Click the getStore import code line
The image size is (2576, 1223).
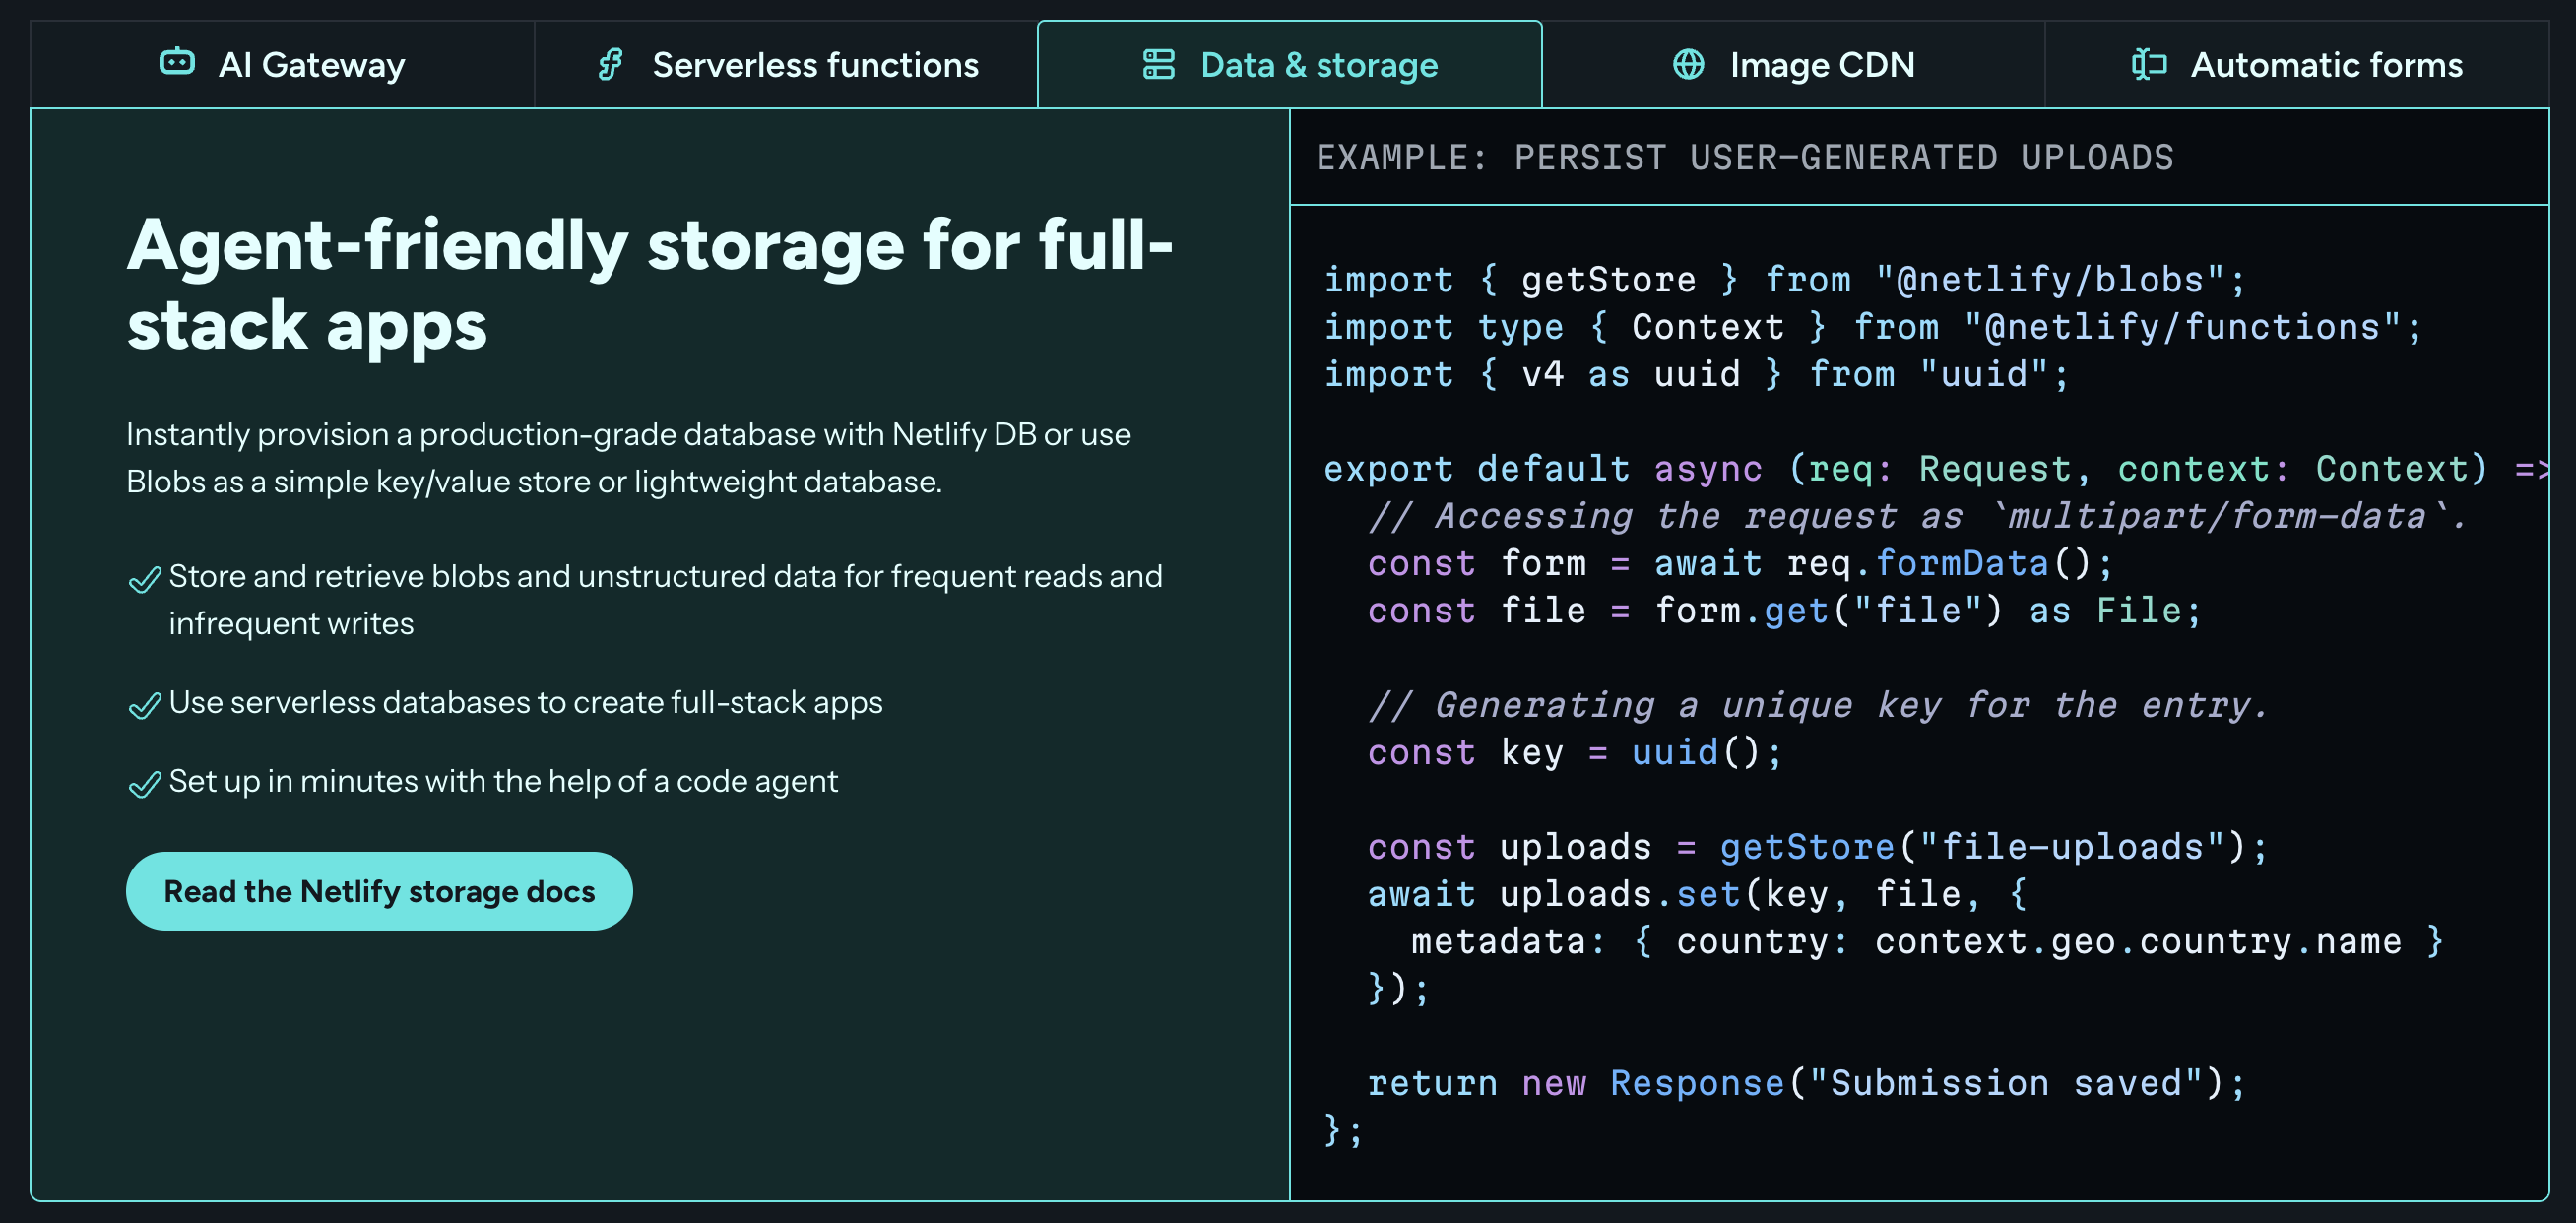1783,279
